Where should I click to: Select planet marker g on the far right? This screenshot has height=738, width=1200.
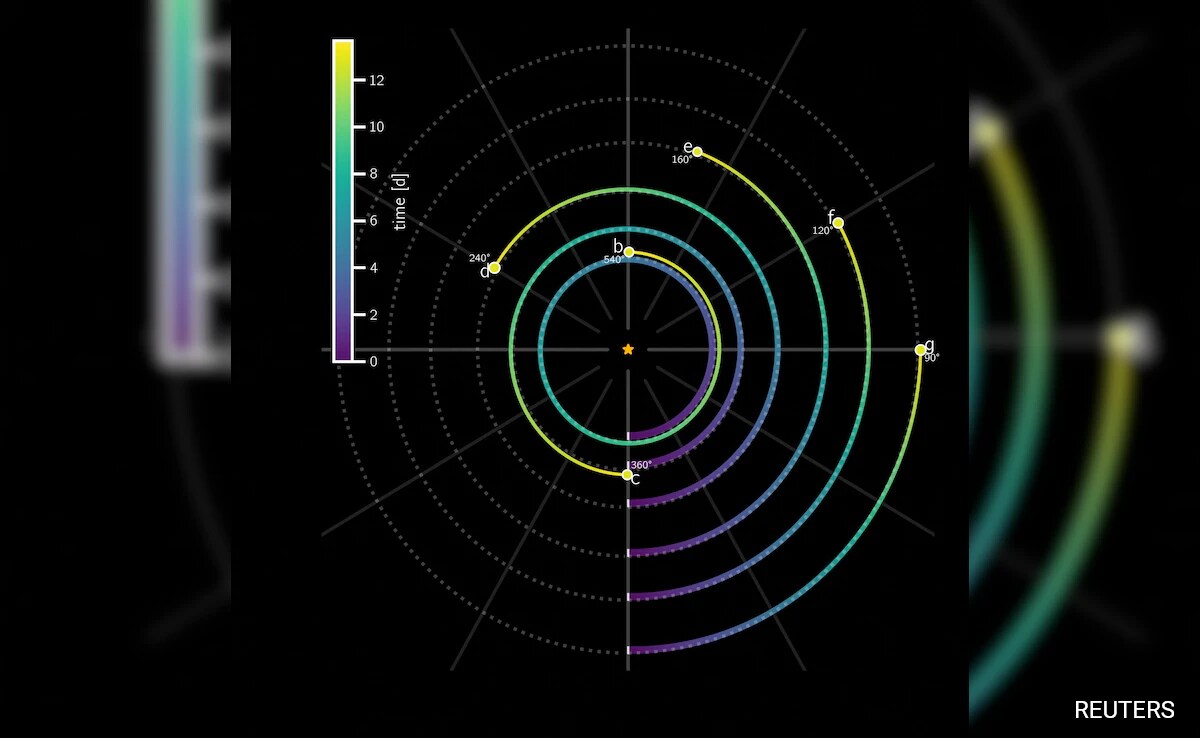tap(921, 350)
